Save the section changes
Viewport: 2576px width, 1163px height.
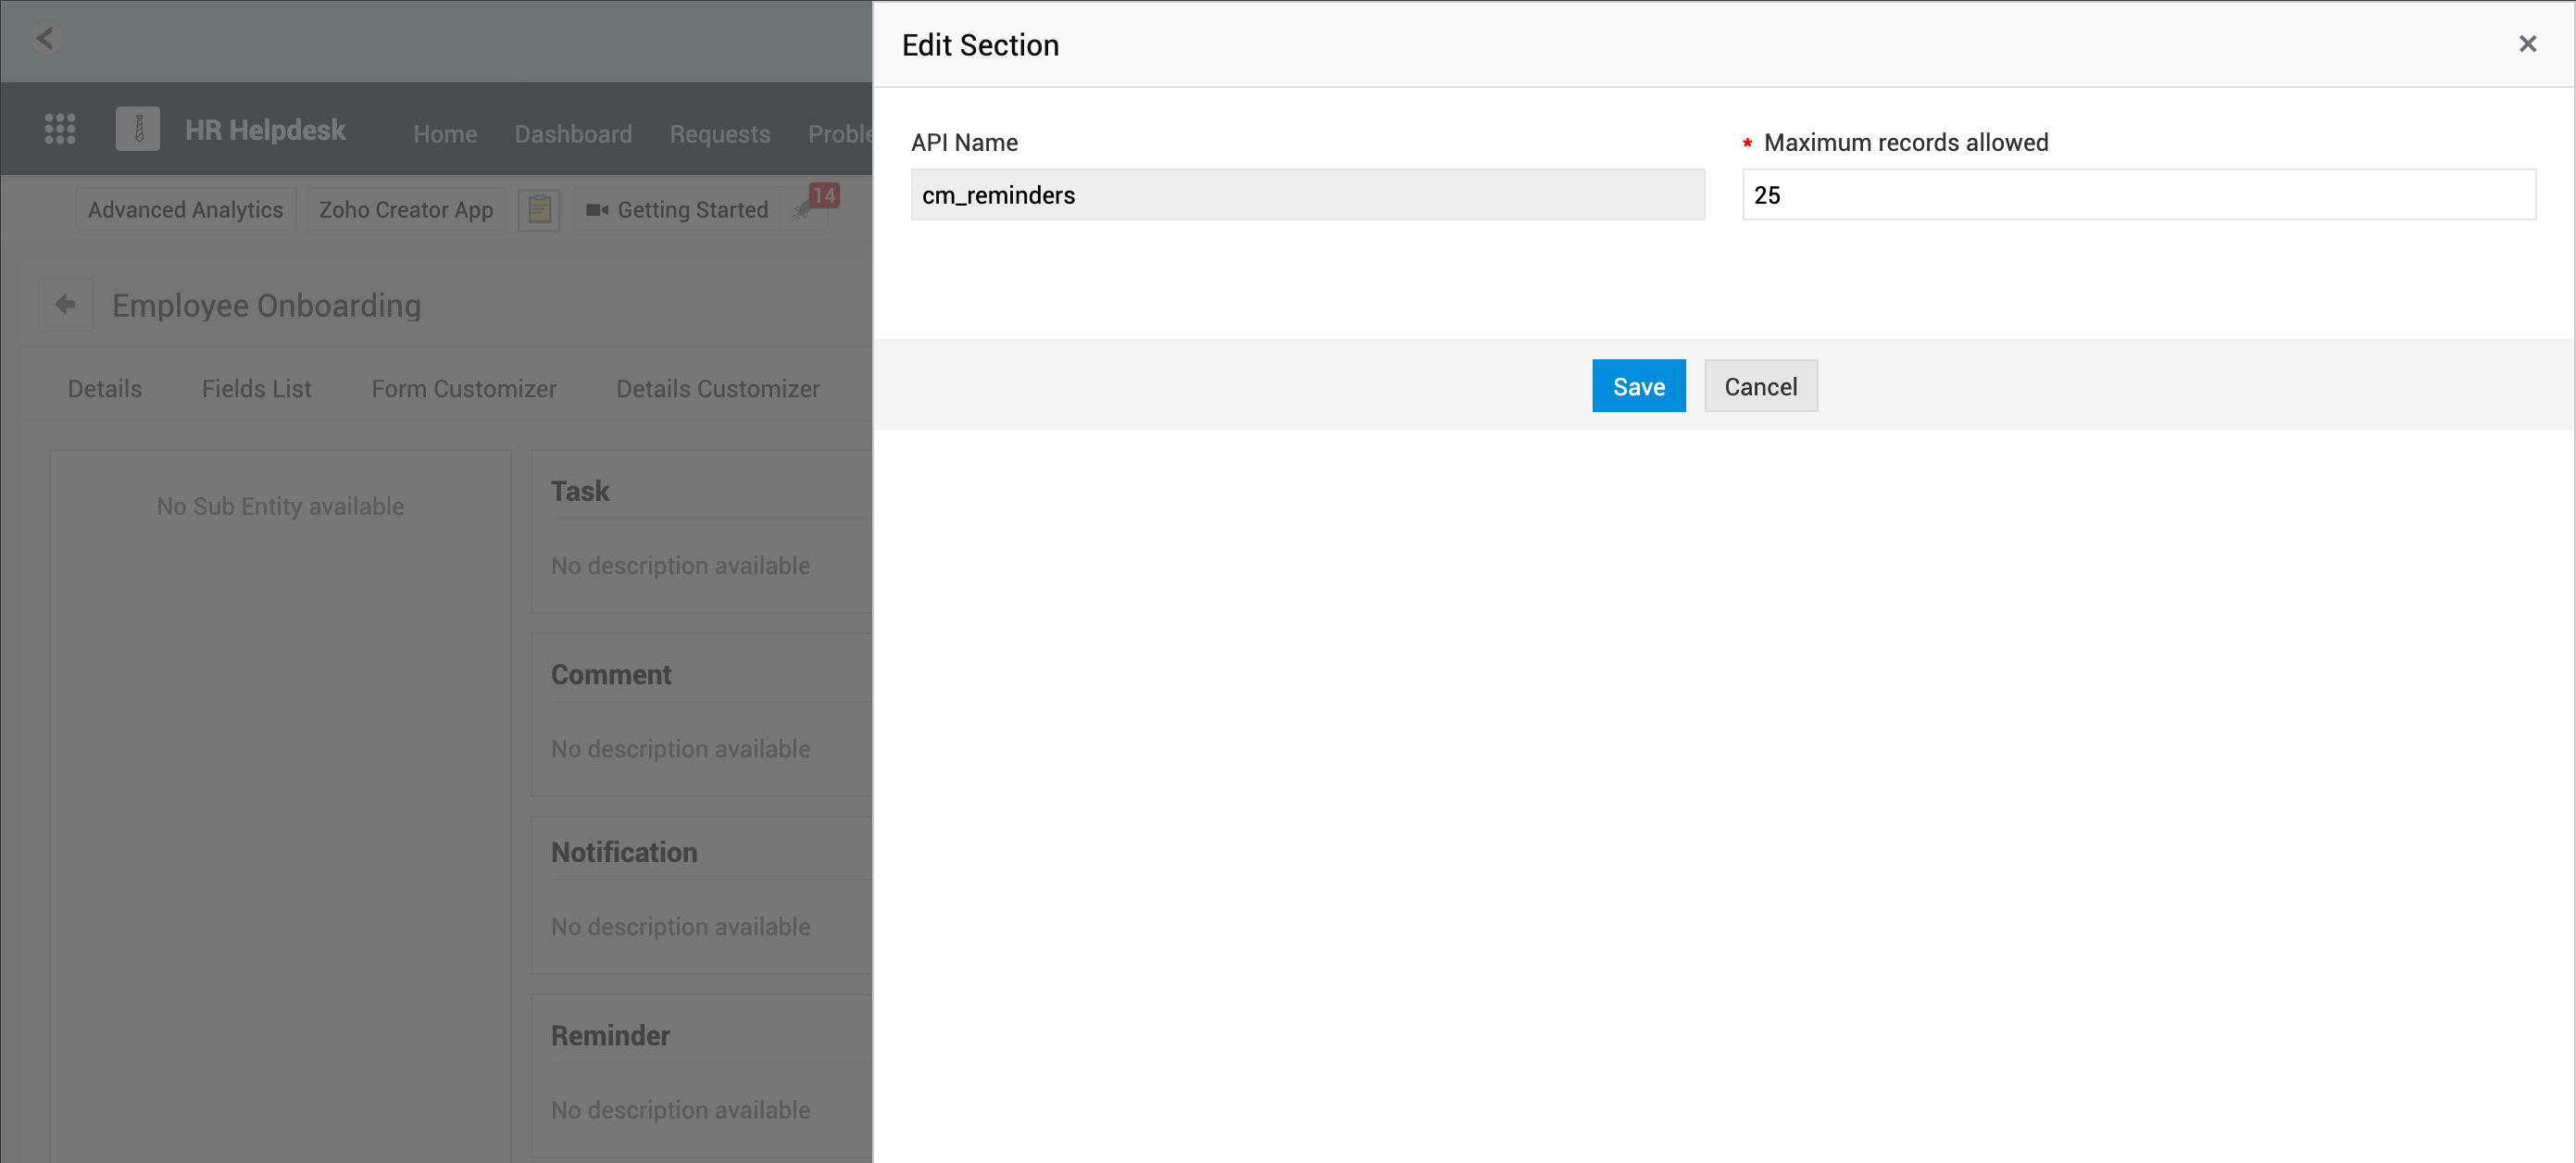click(1638, 386)
